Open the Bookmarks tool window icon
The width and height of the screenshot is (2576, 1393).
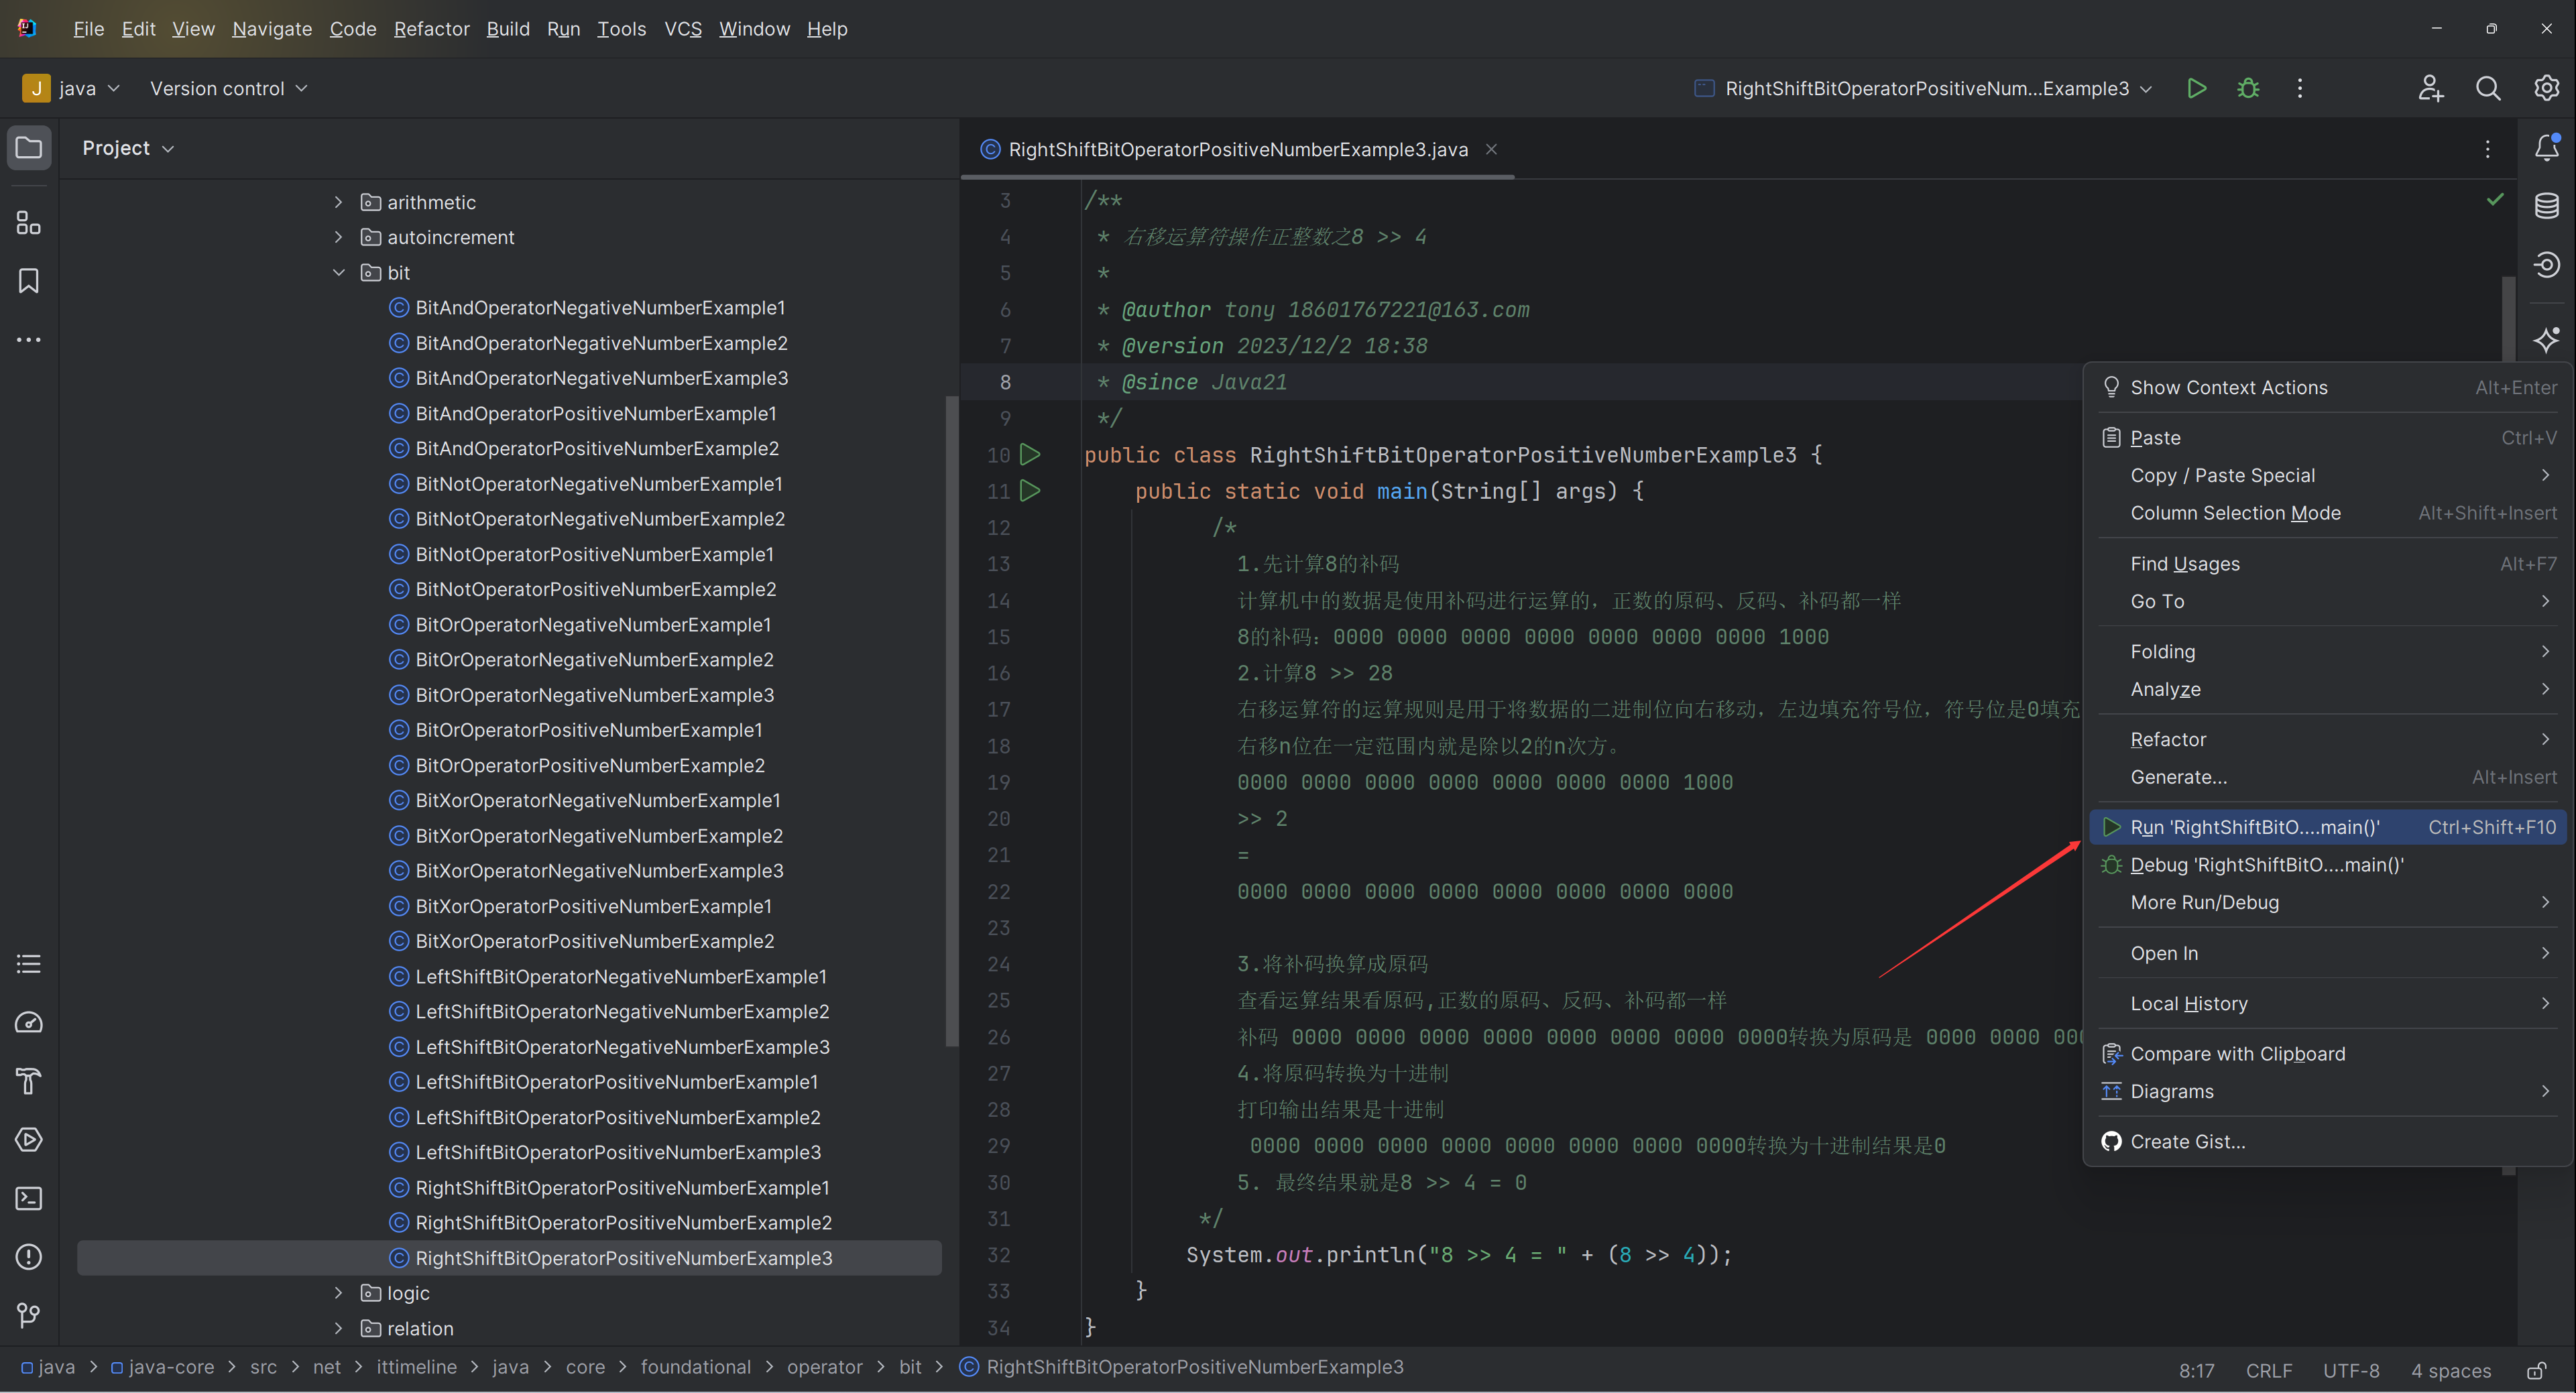tap(29, 281)
